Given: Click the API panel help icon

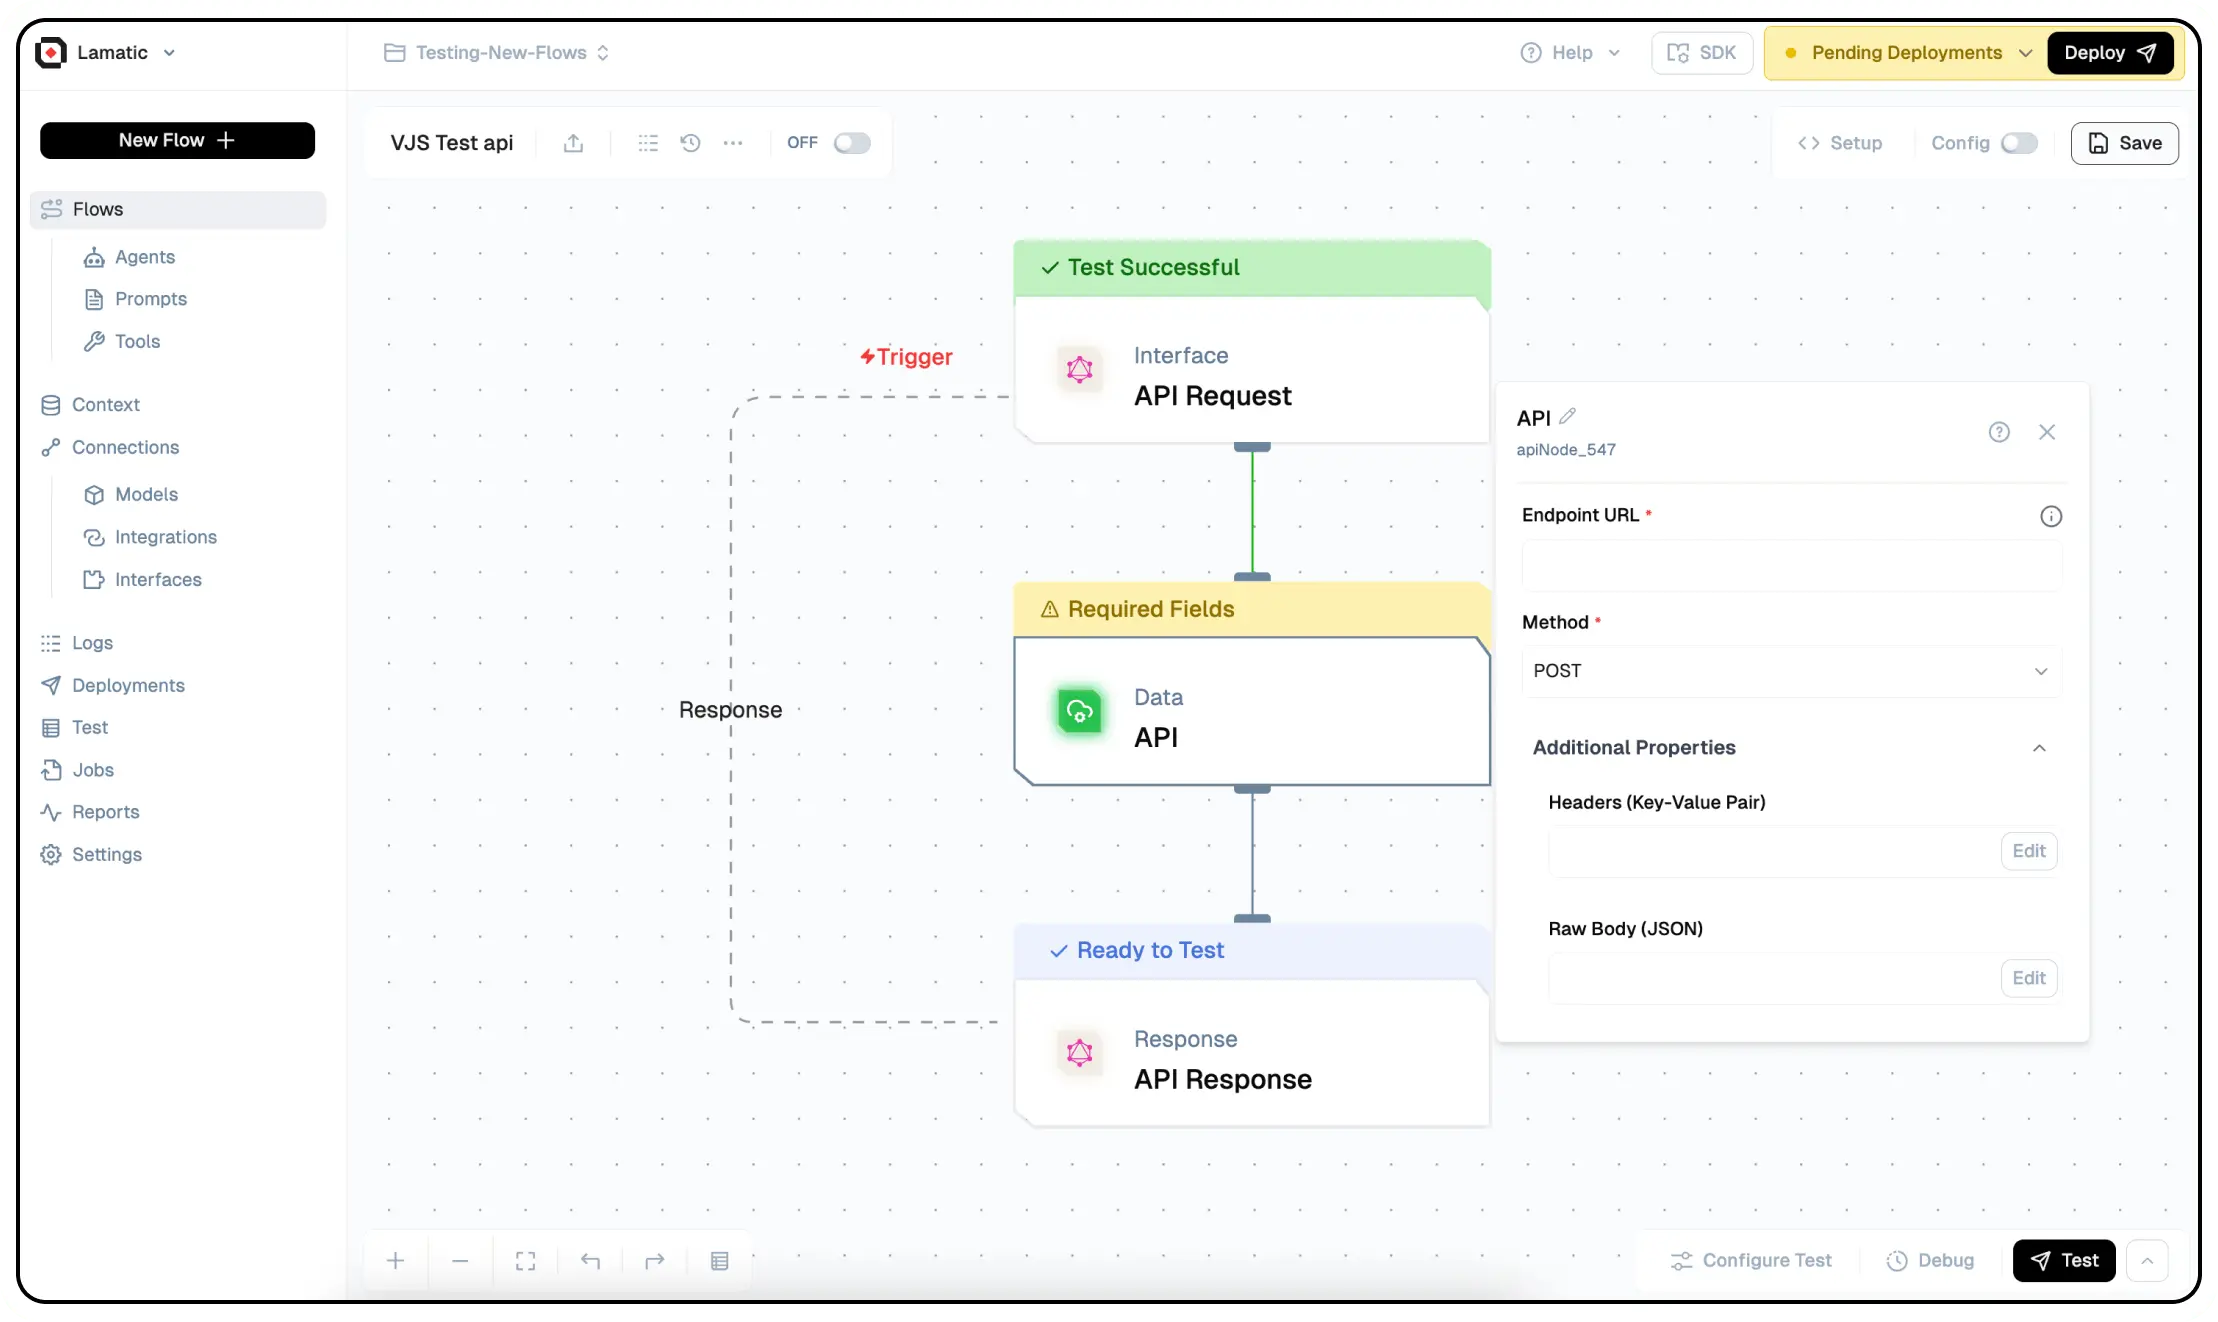Looking at the screenshot, I should tap(1998, 432).
